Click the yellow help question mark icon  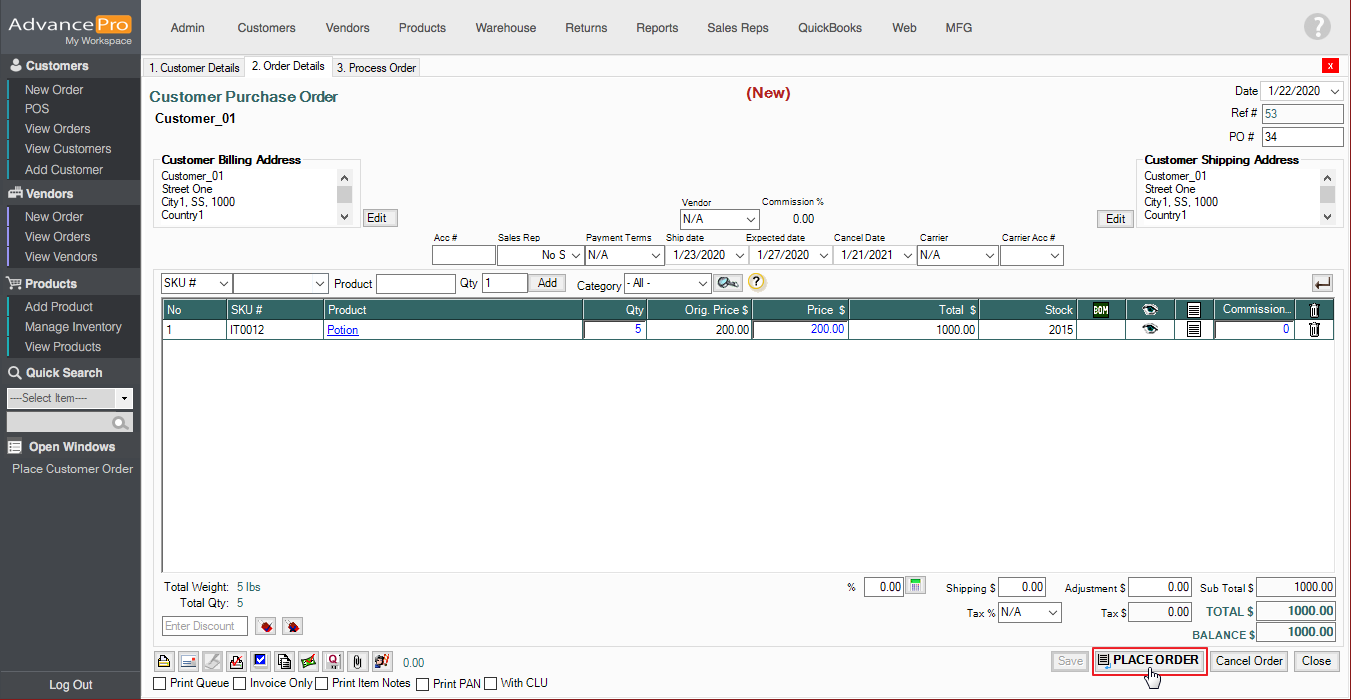[757, 283]
